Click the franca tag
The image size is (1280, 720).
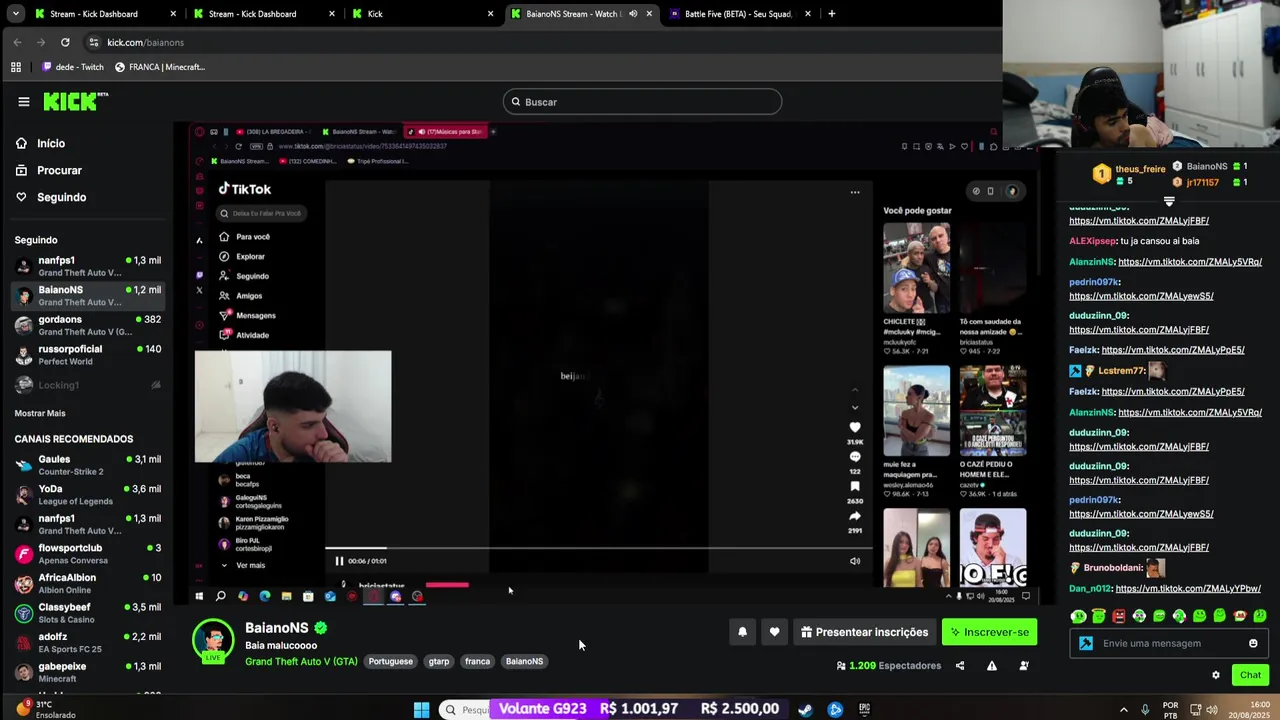(x=477, y=662)
